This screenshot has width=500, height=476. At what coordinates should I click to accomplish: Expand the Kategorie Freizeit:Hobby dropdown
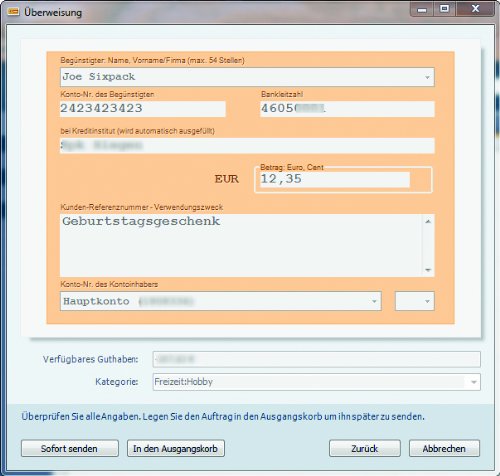click(x=473, y=382)
